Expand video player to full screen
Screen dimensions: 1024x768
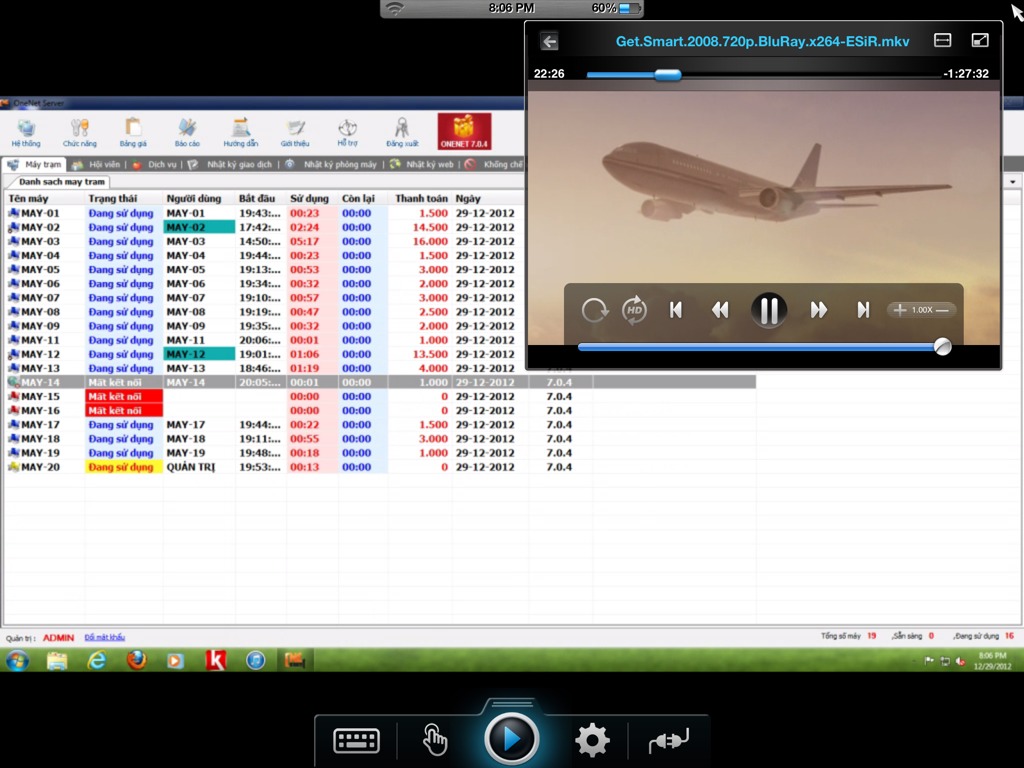click(980, 40)
